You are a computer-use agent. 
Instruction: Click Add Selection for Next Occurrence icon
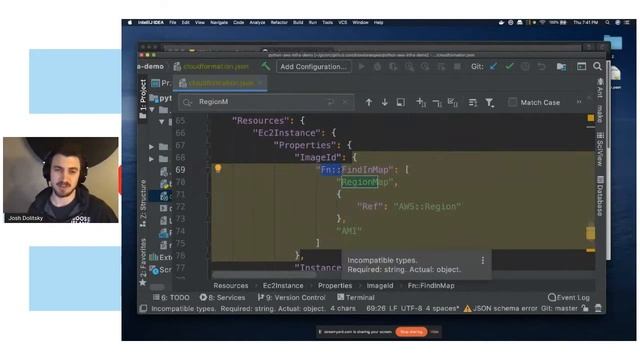pyautogui.click(x=421, y=102)
